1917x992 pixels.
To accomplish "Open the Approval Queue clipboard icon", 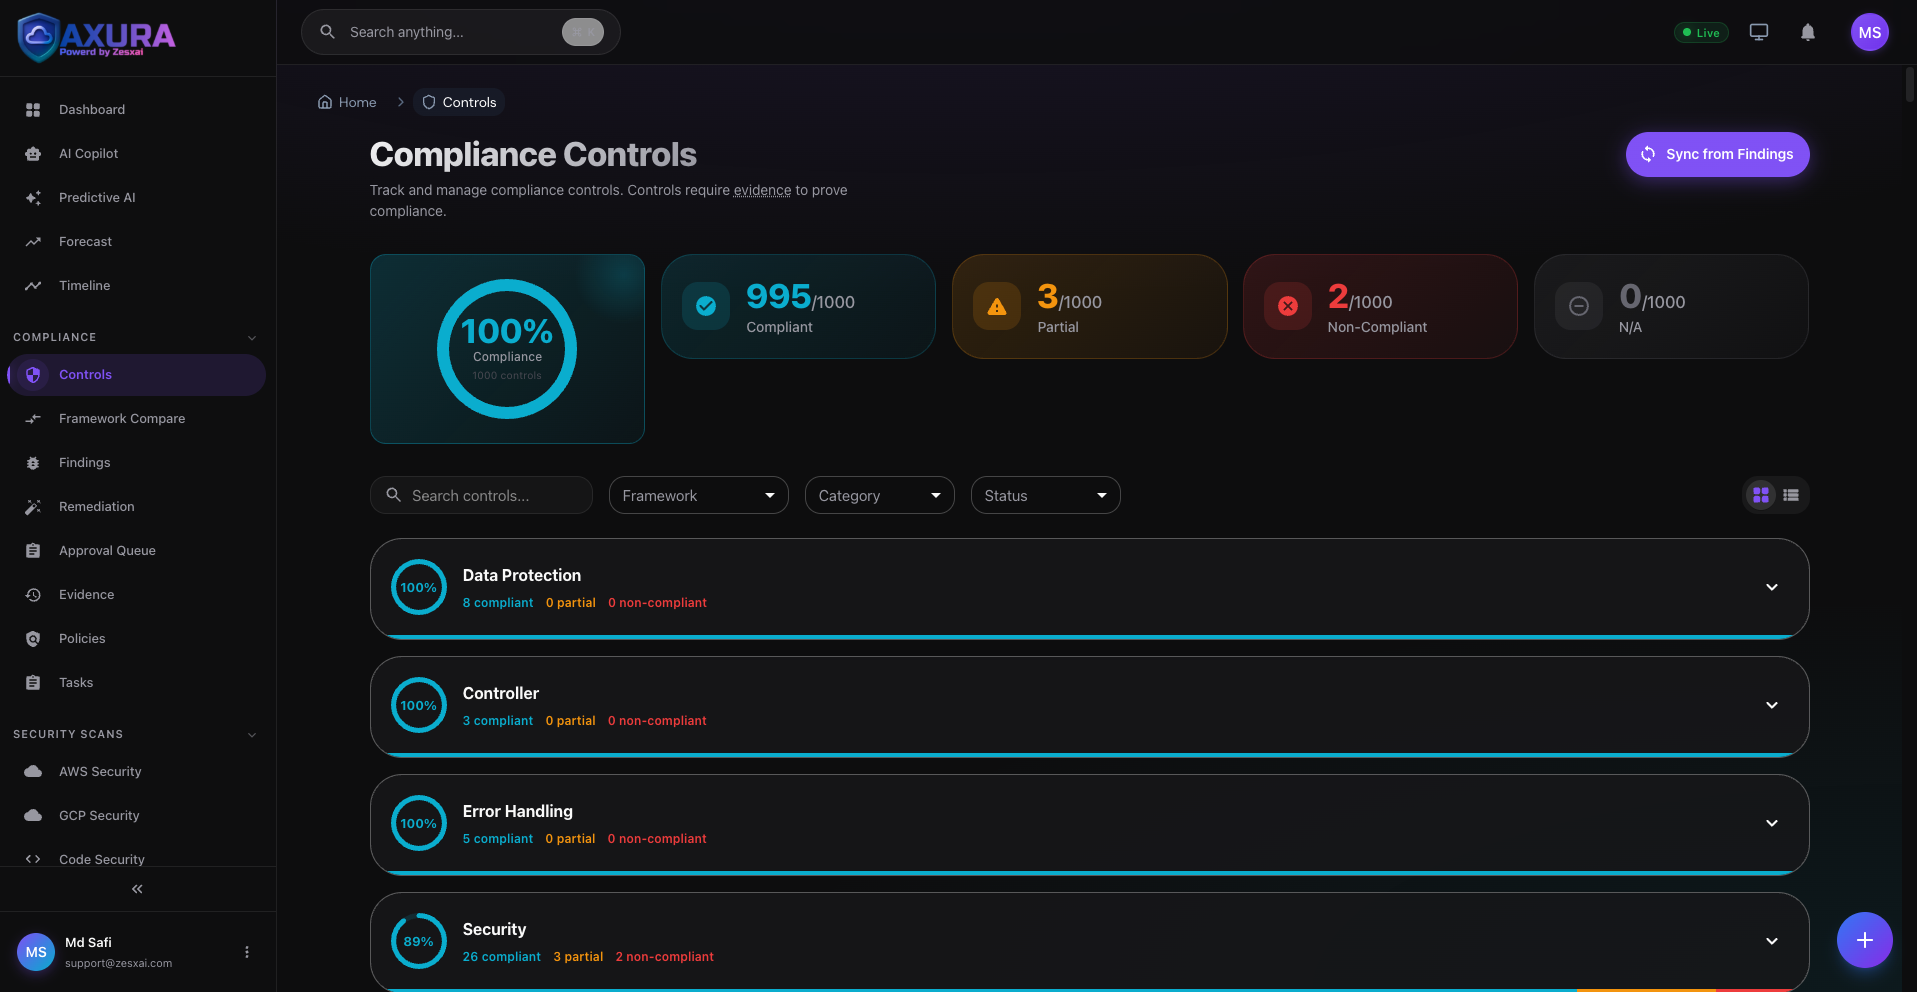I will tap(33, 551).
